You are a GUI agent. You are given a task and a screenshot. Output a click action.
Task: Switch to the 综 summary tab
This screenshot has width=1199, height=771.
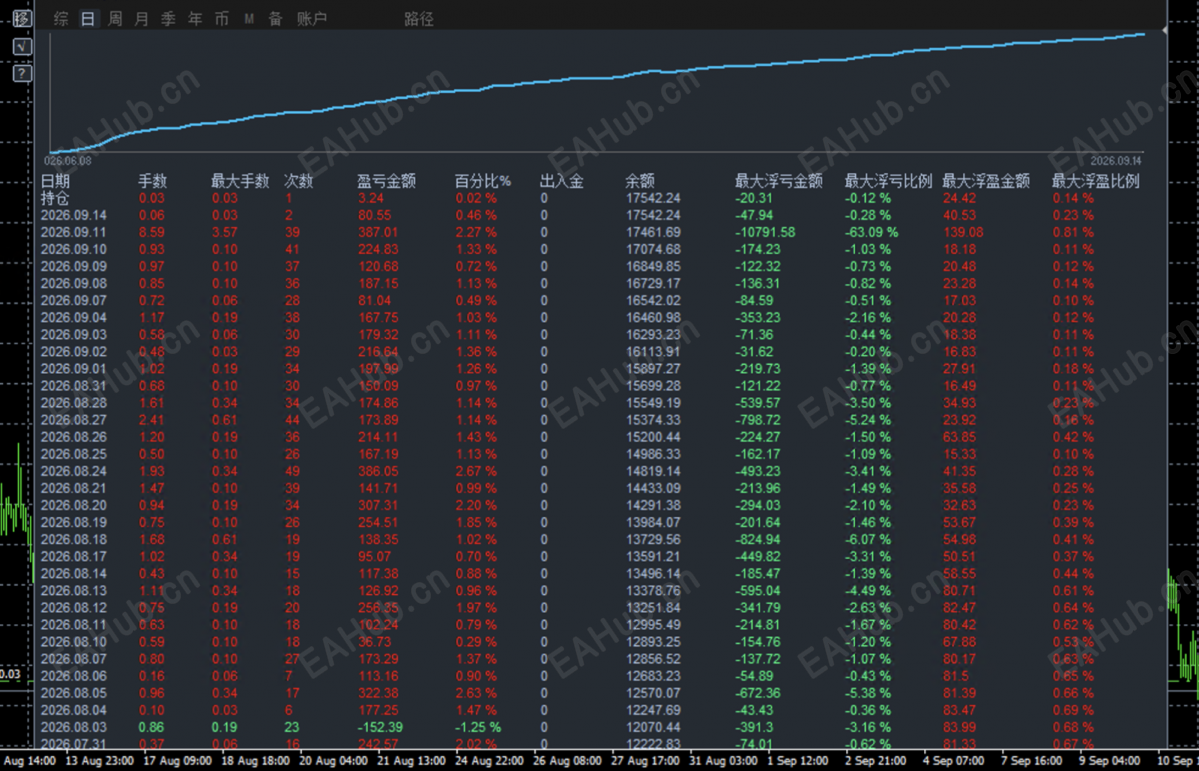click(61, 19)
